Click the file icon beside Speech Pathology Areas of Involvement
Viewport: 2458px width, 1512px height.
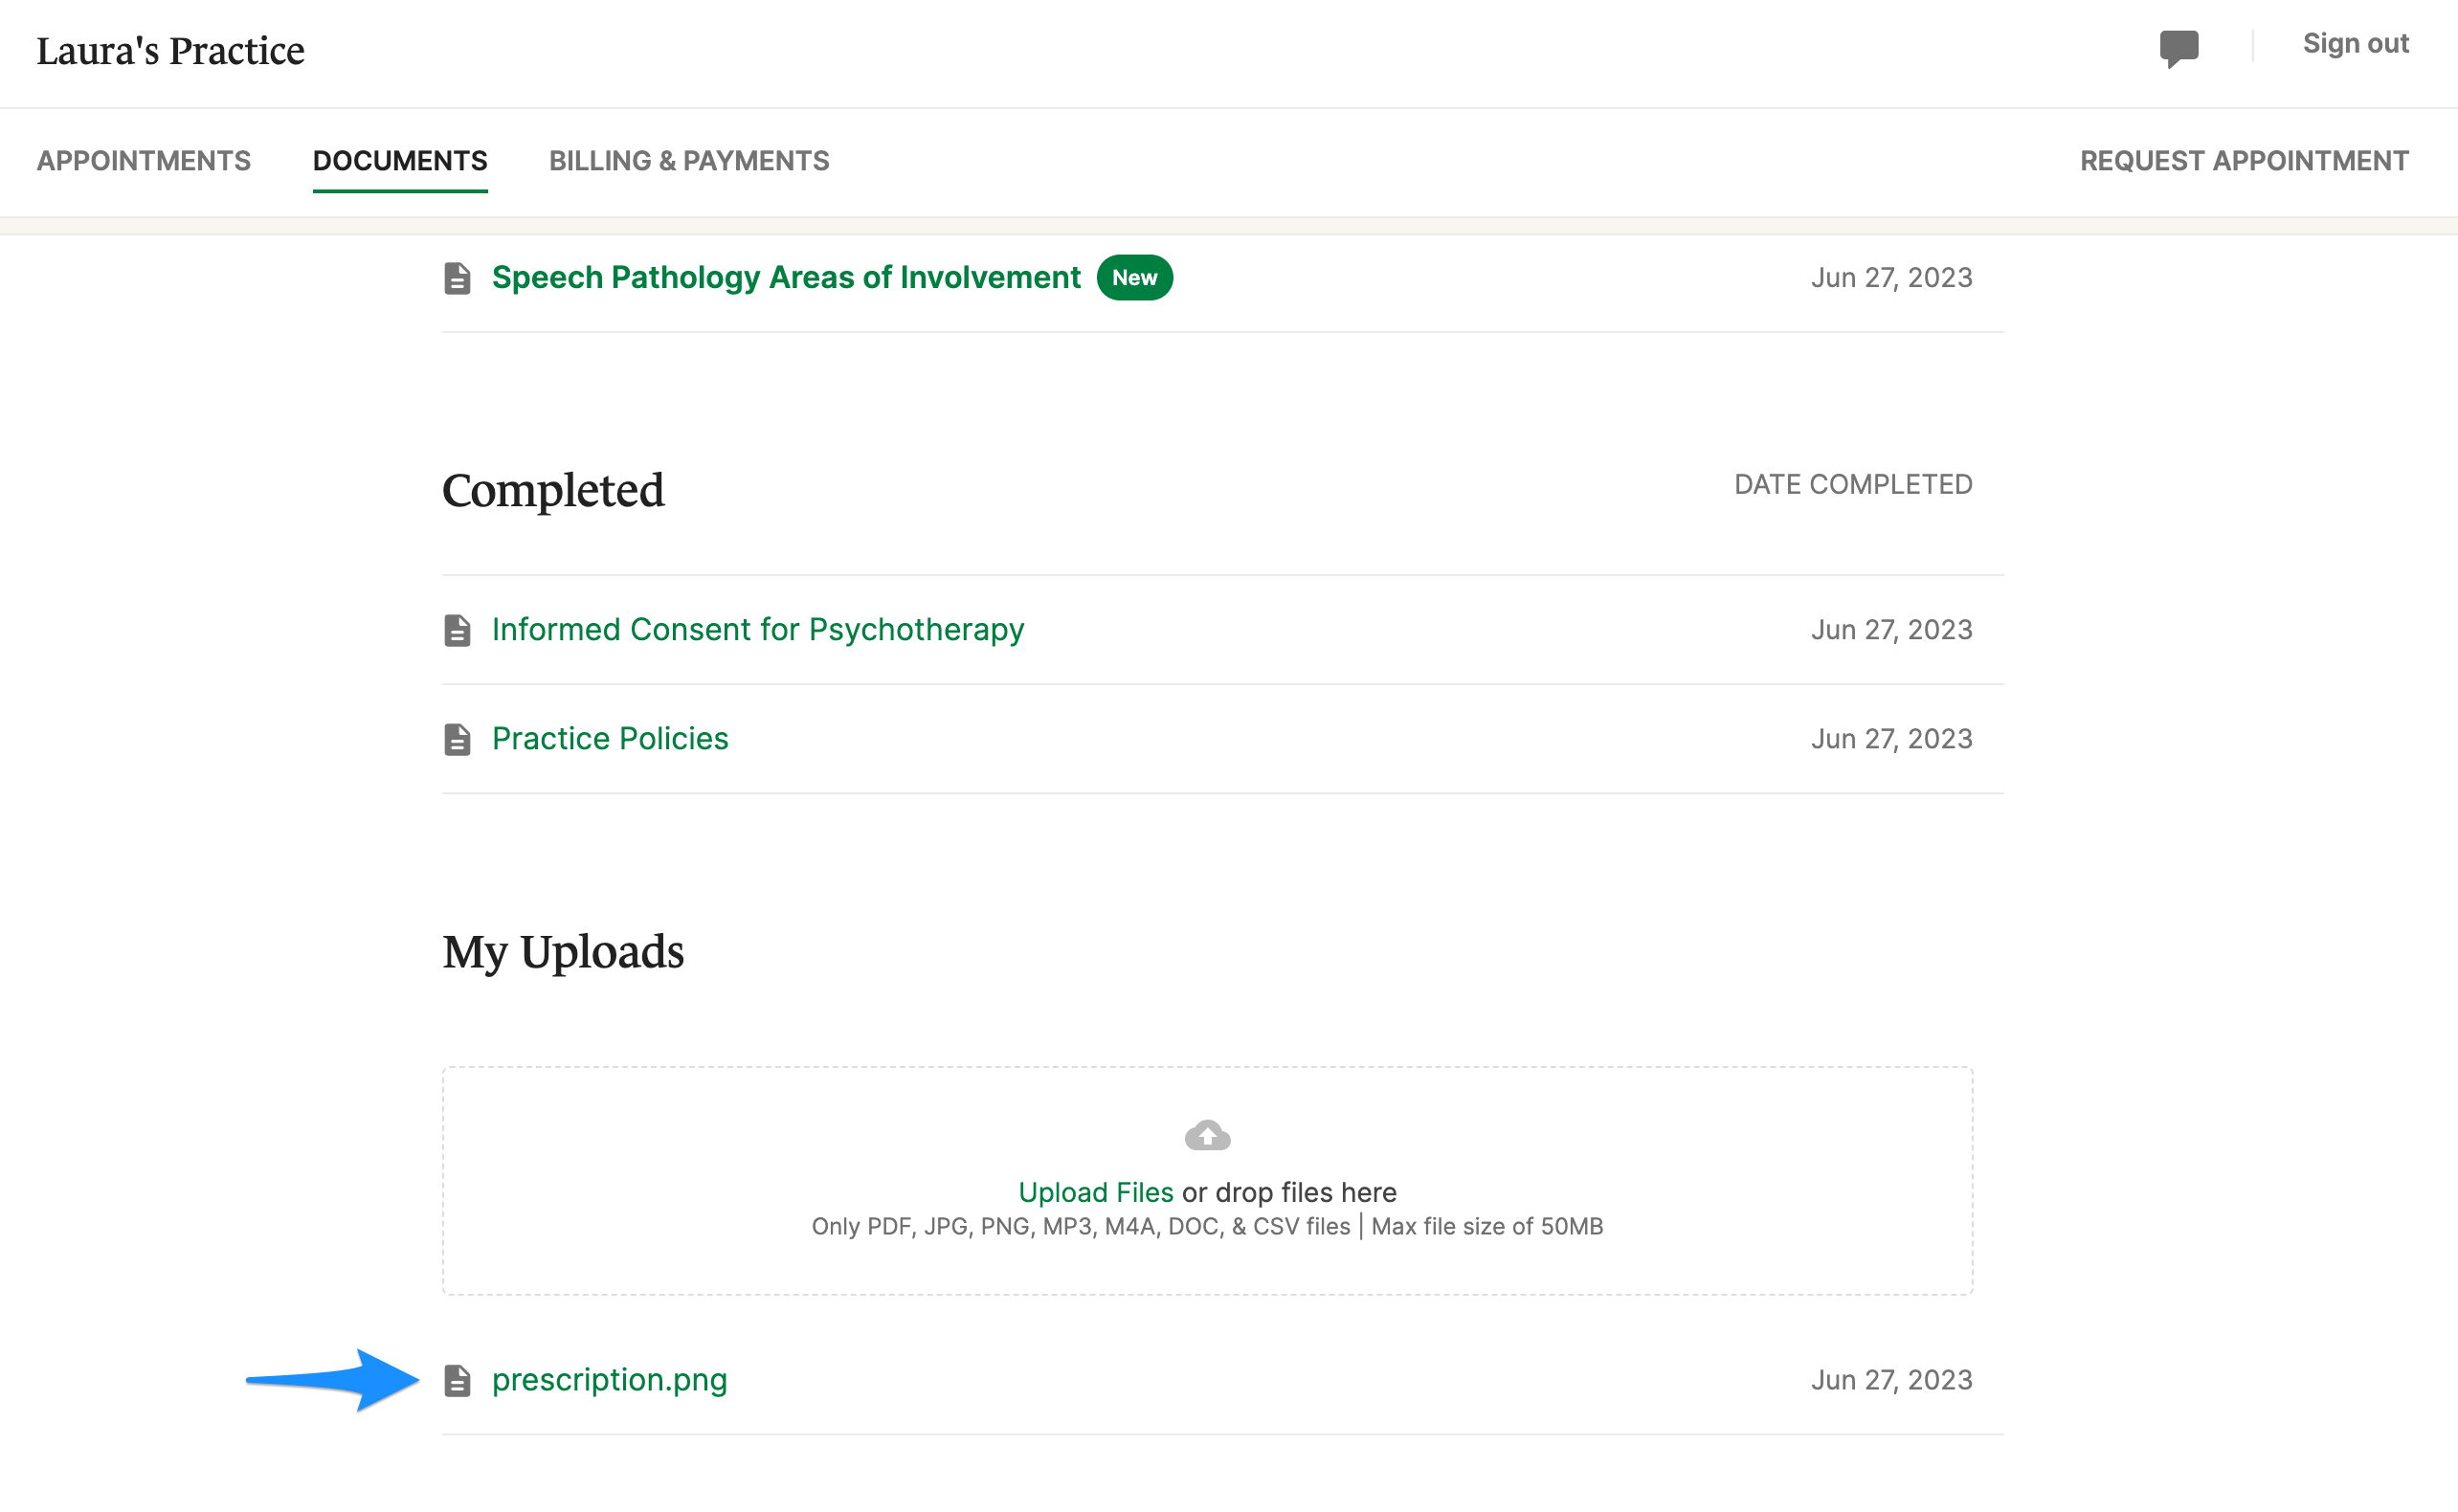point(458,278)
